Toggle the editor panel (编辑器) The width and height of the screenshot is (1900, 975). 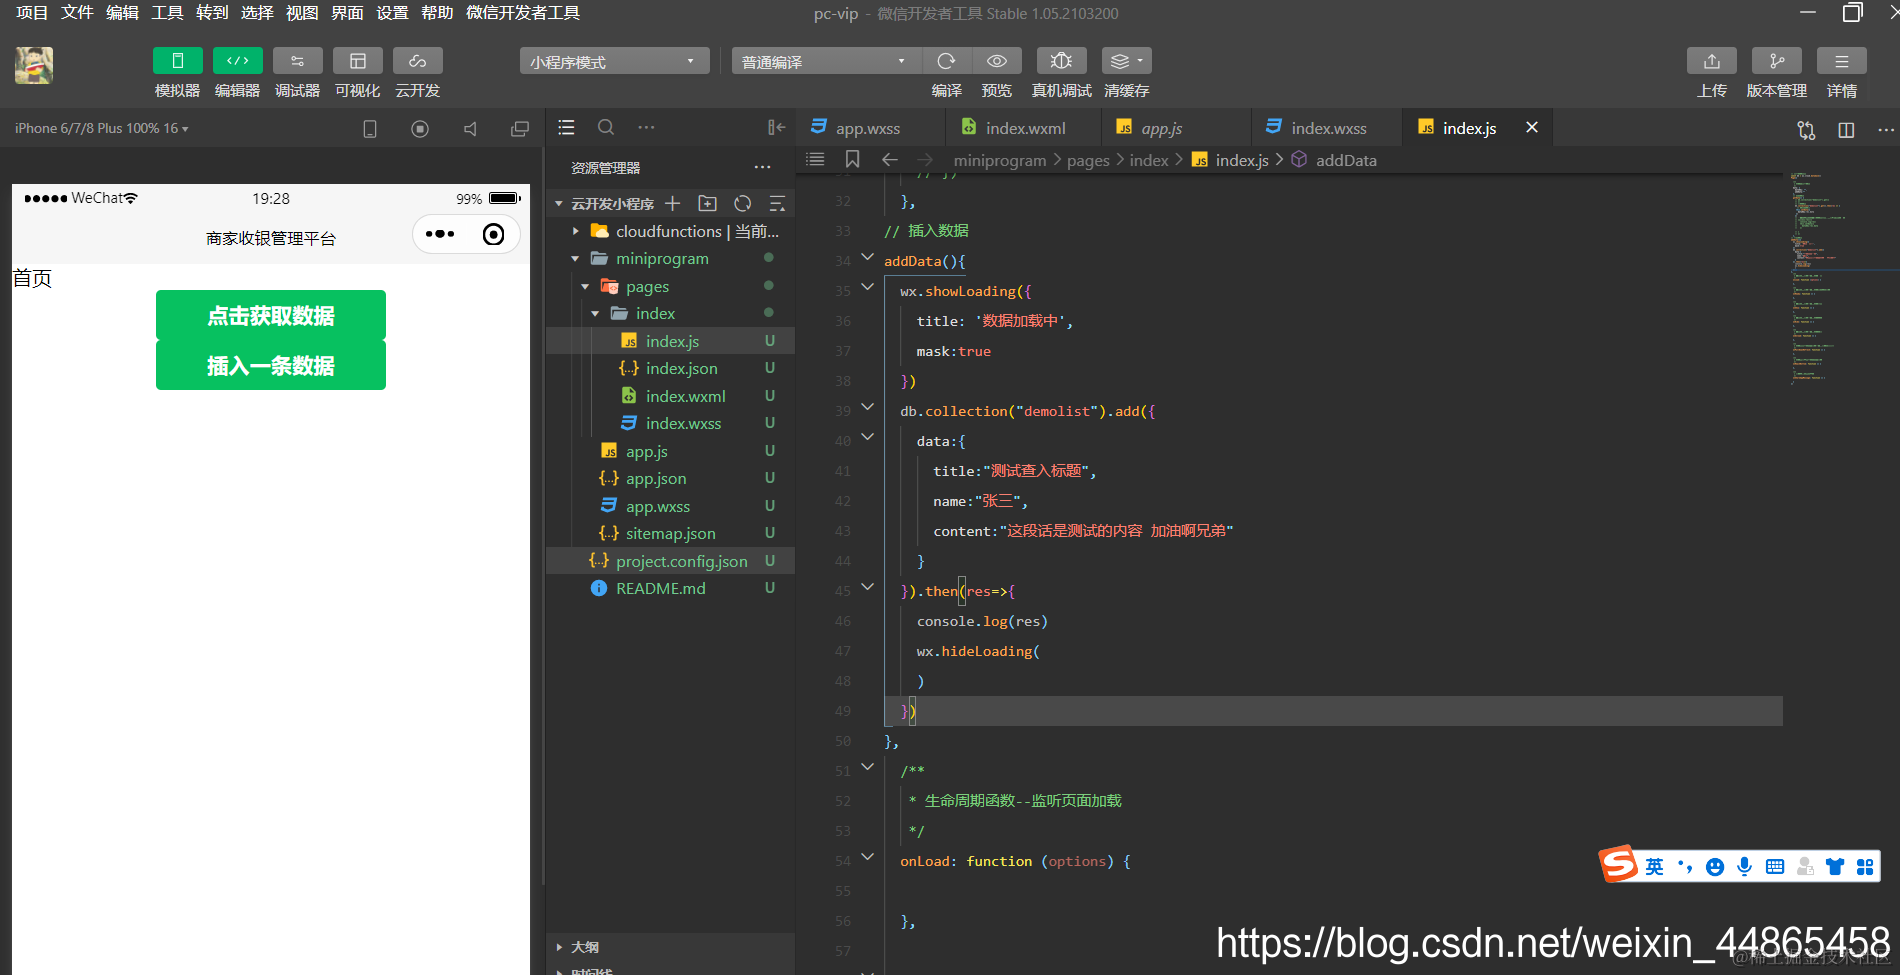pyautogui.click(x=237, y=61)
